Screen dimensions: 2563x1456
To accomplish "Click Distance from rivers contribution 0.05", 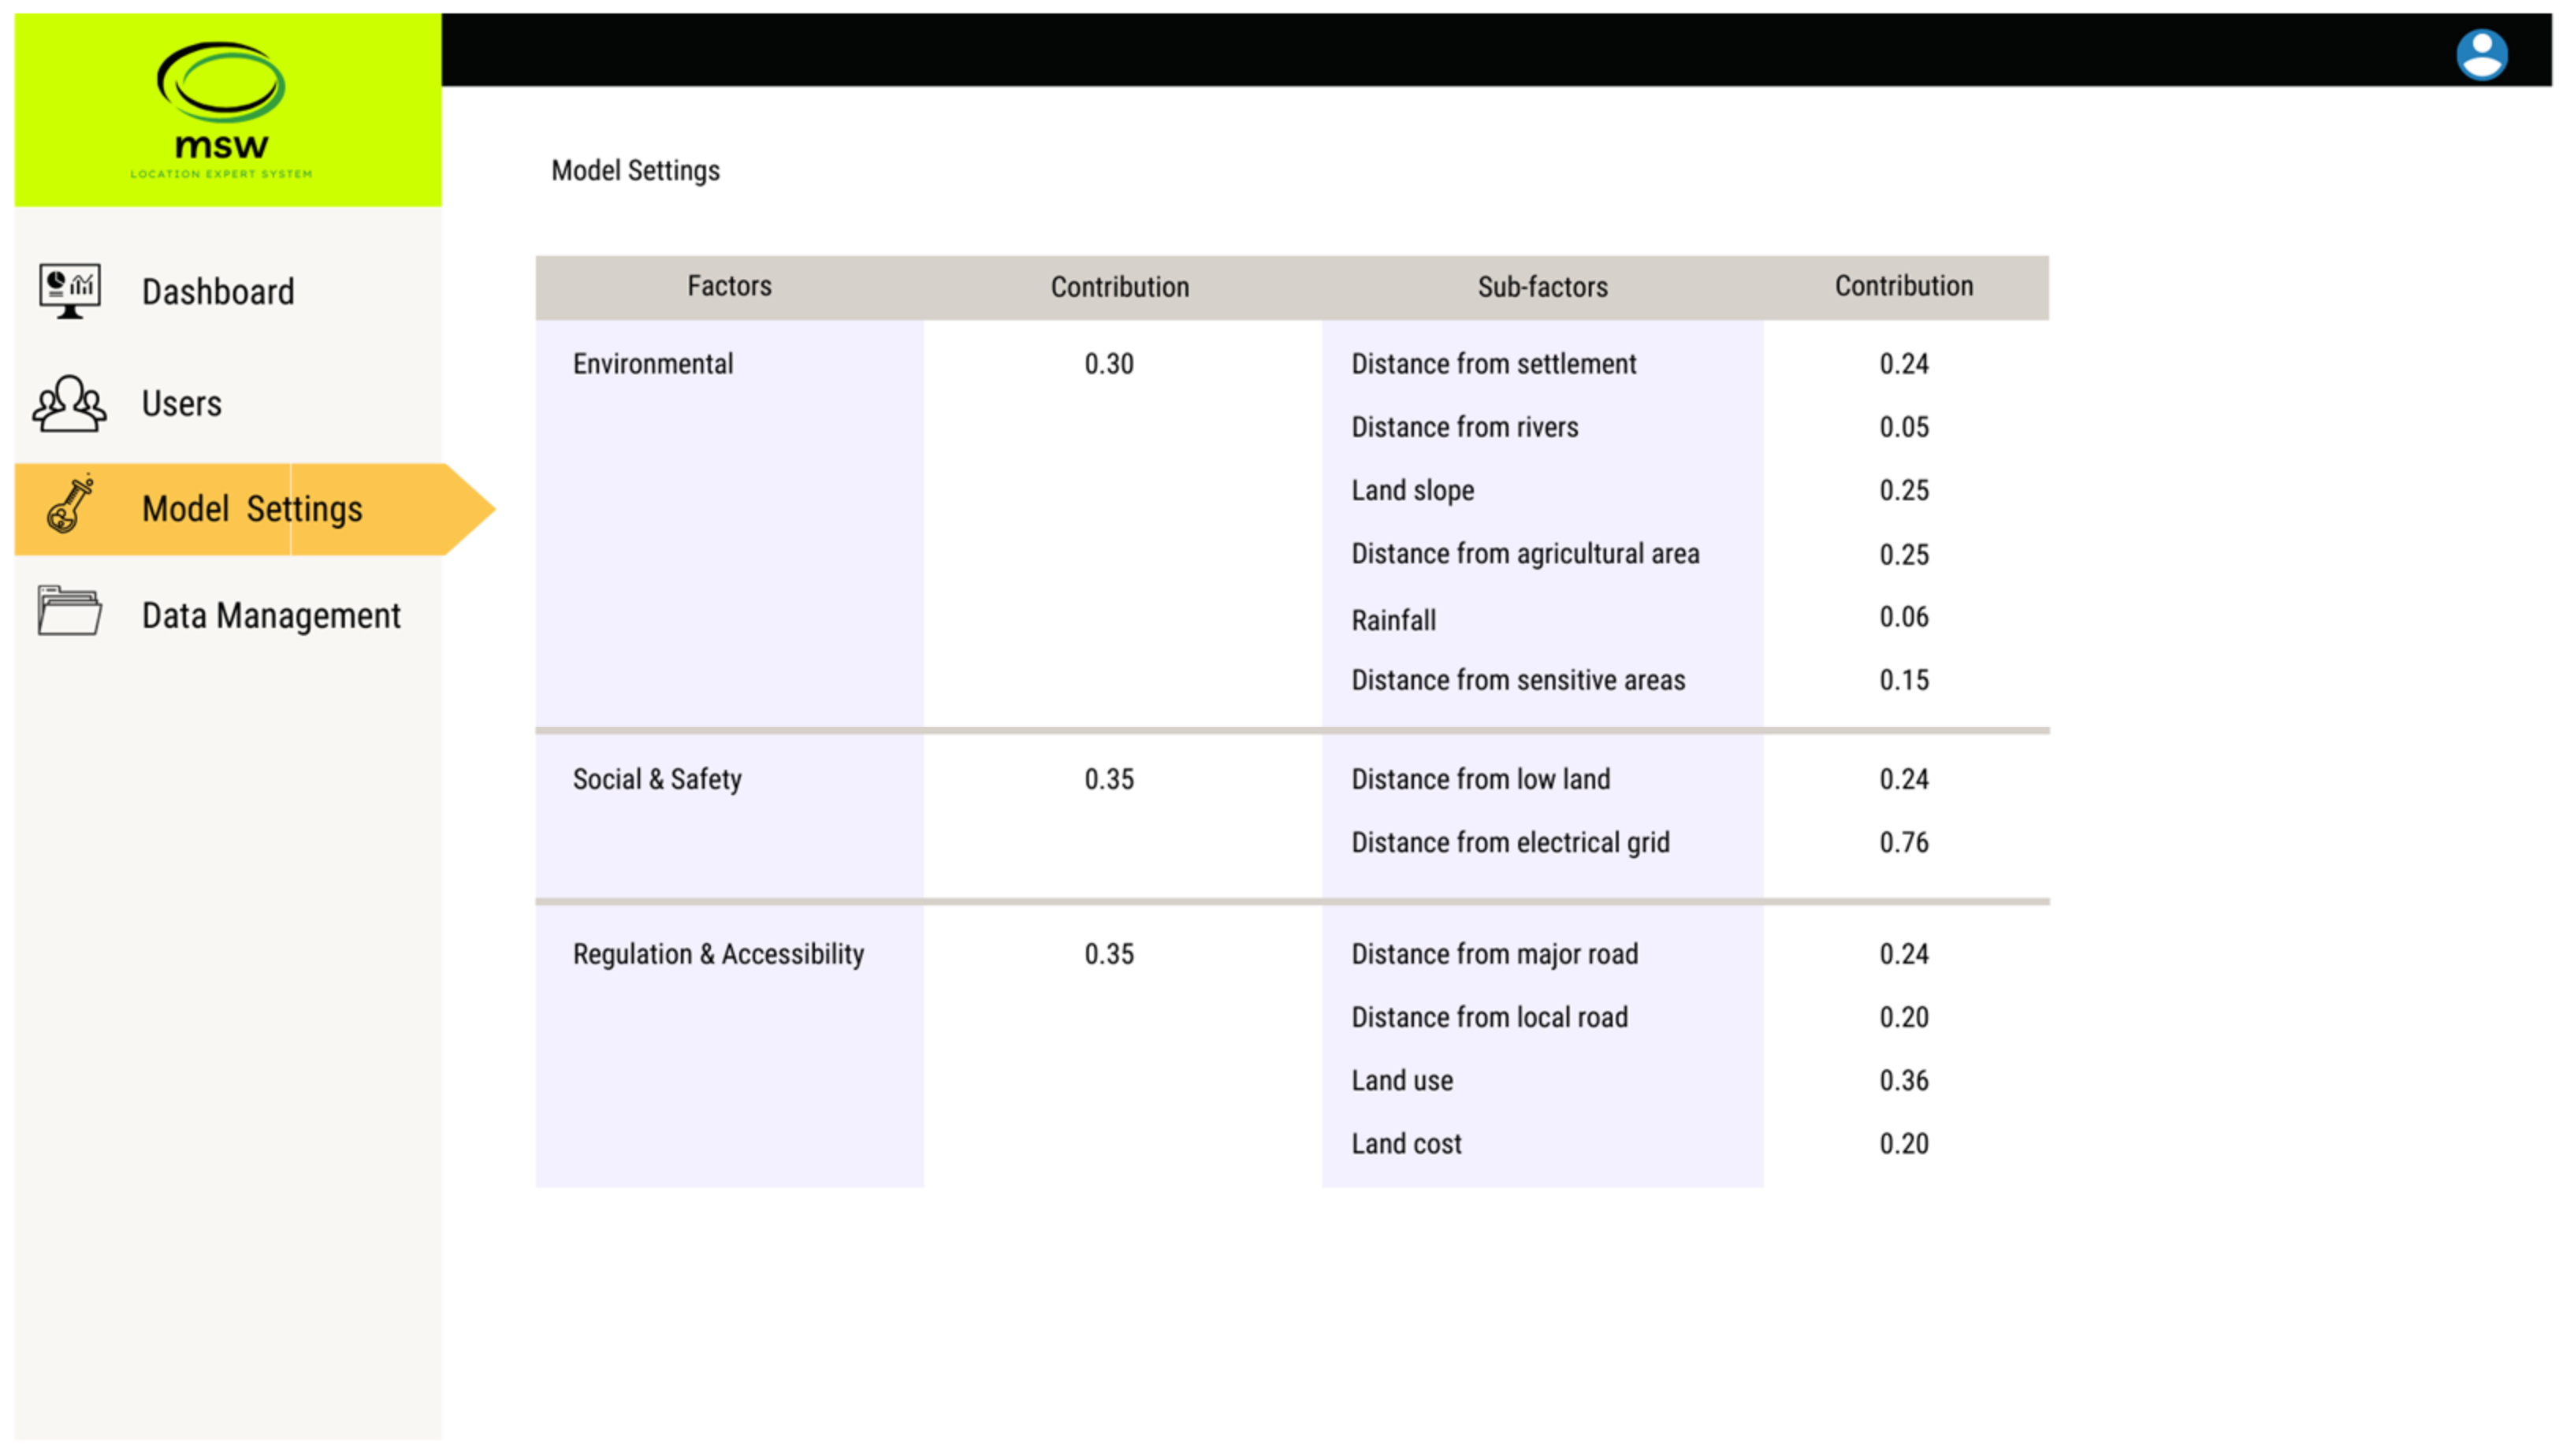I will (x=1903, y=427).
